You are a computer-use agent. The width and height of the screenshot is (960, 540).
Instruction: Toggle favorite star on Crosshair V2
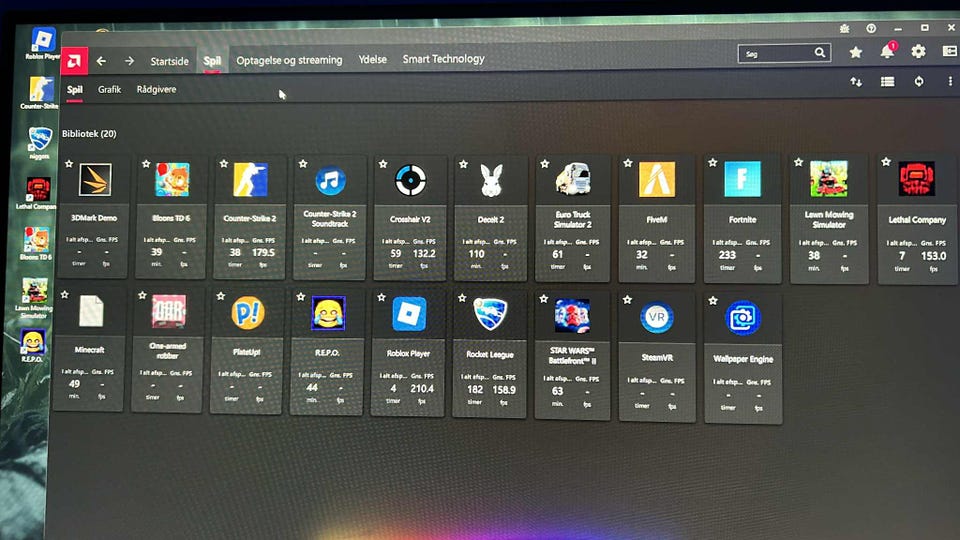tap(383, 164)
